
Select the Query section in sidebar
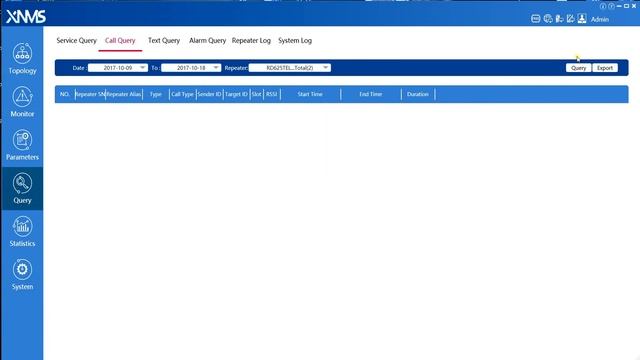pos(22,189)
